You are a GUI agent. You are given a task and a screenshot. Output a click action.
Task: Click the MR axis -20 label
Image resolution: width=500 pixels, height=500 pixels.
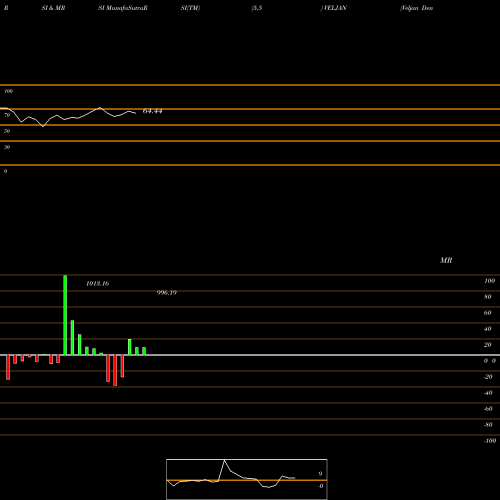pos(488,377)
